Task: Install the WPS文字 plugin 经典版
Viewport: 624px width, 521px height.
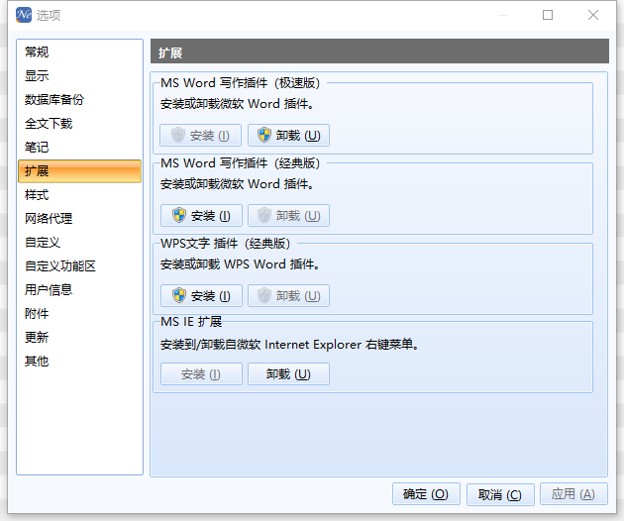Action: tap(201, 296)
